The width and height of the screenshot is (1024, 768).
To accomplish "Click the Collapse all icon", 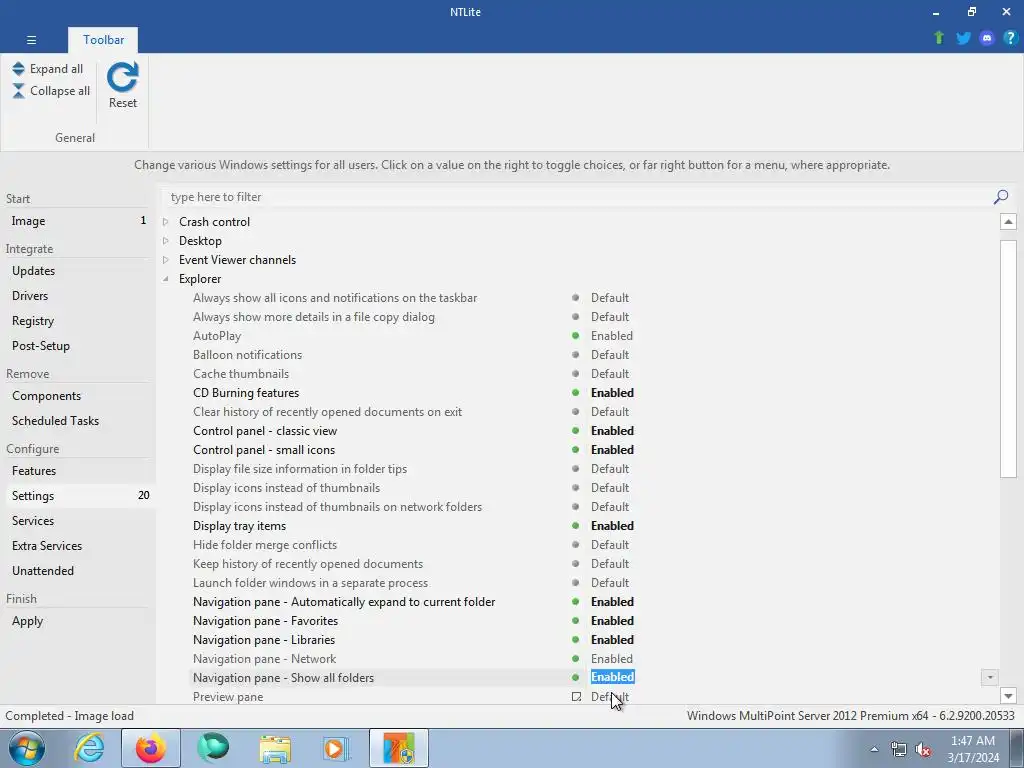I will (x=18, y=91).
